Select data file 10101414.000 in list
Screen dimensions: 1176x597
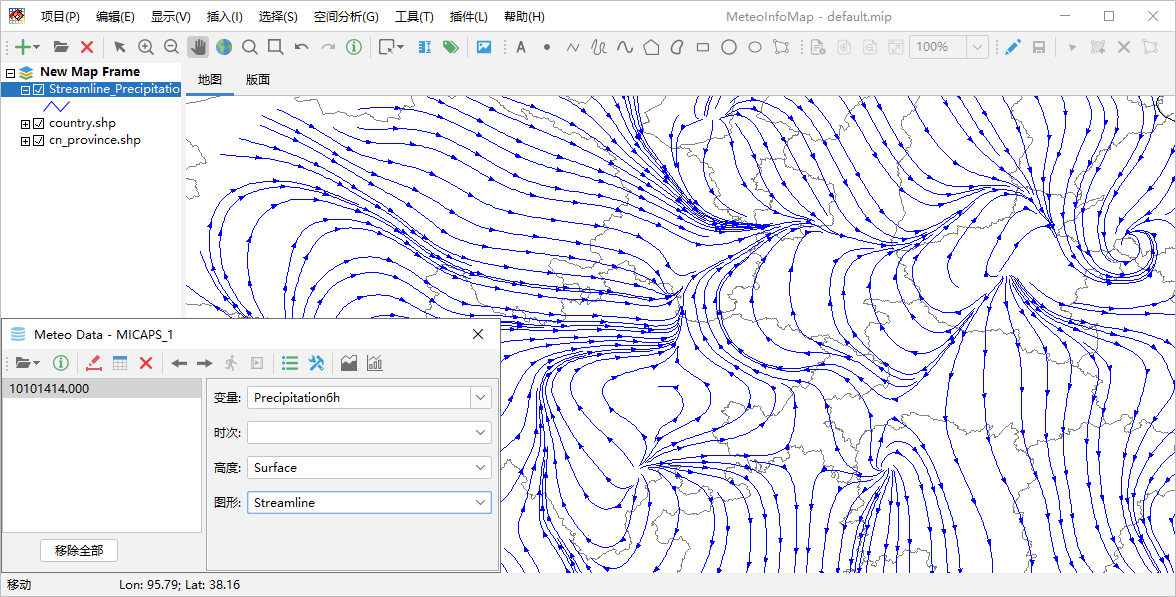pos(102,388)
